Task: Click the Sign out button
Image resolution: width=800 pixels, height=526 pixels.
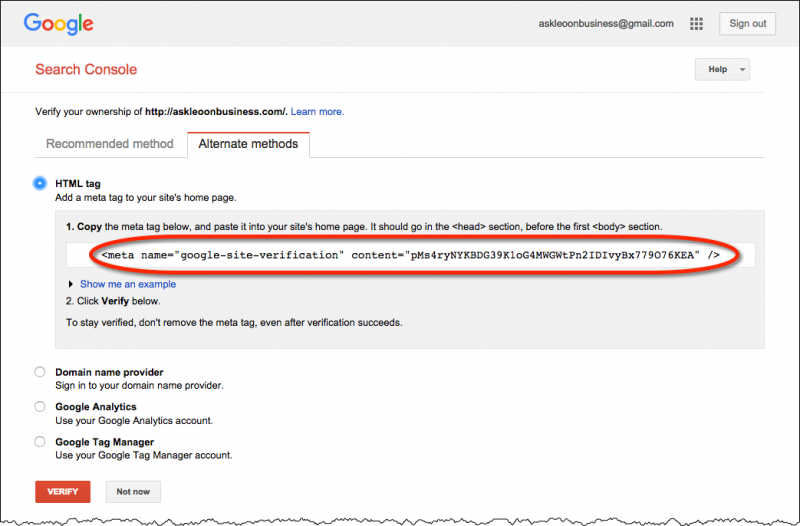Action: tap(747, 23)
